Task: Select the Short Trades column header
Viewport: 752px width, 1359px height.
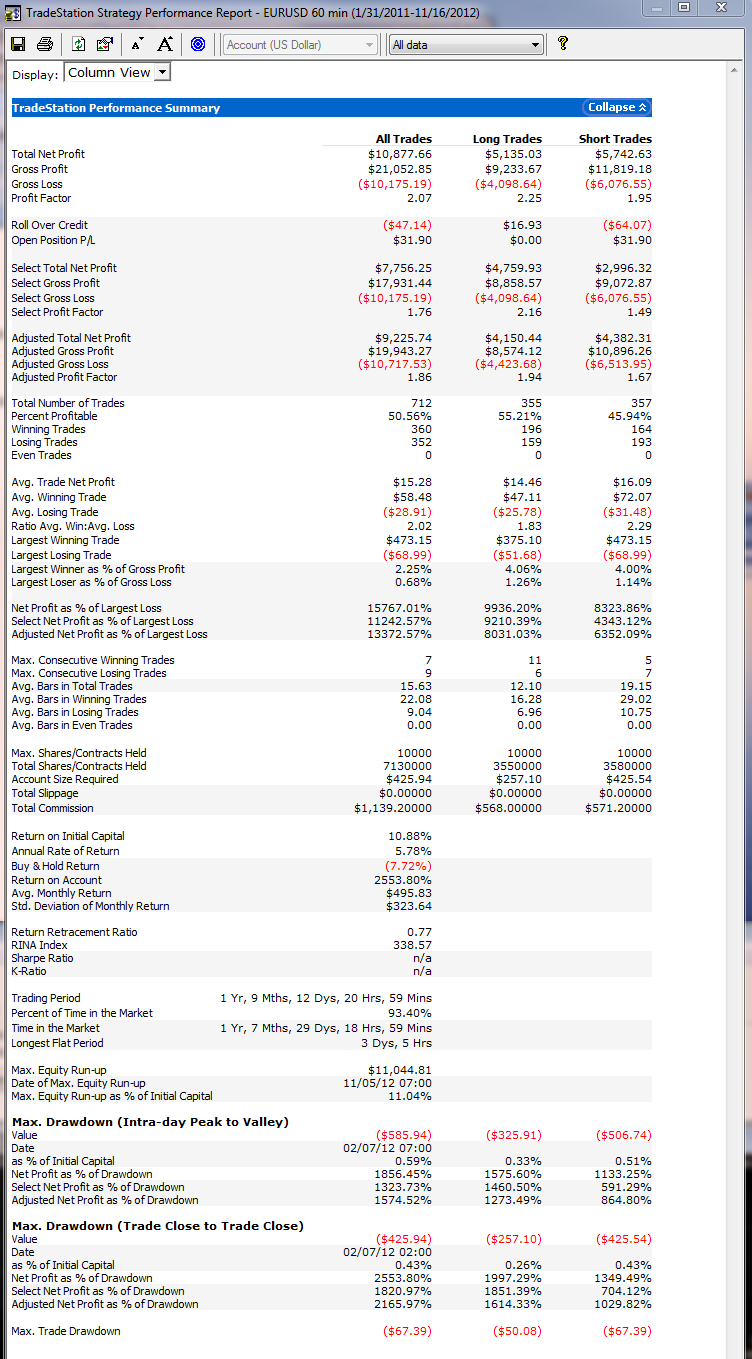Action: click(615, 139)
